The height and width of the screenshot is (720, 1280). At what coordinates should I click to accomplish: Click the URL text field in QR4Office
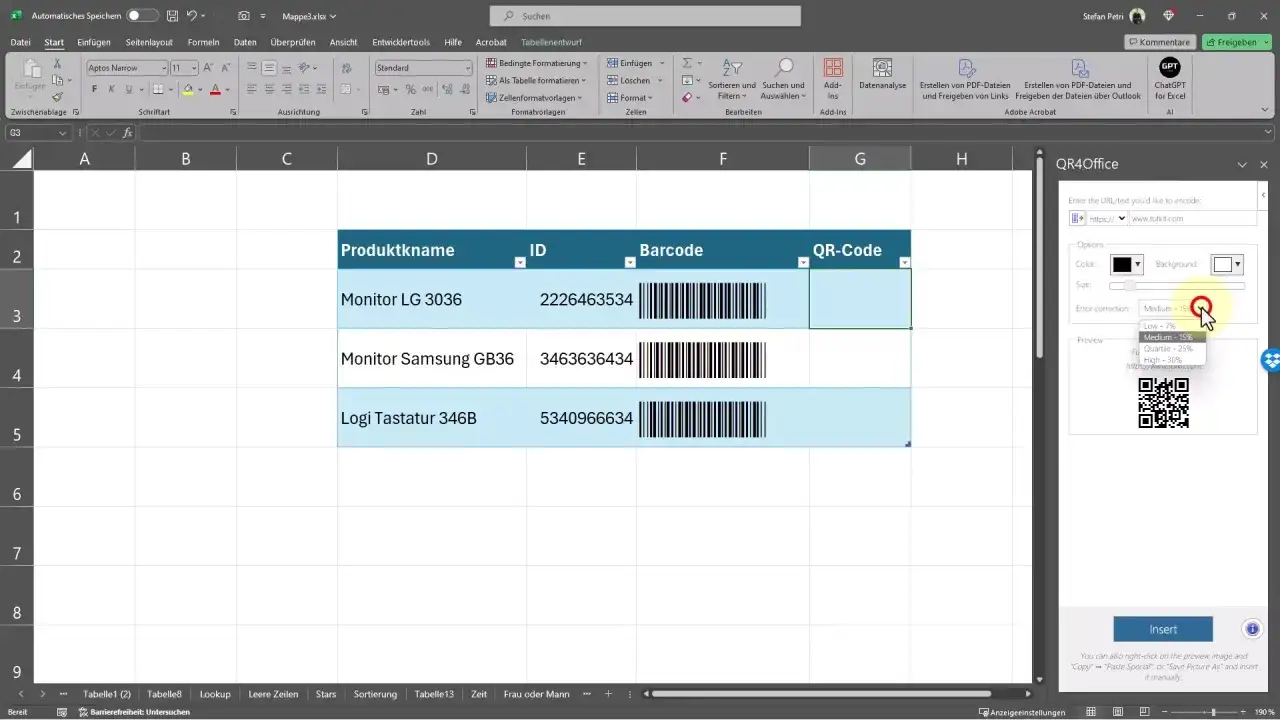click(x=1192, y=218)
